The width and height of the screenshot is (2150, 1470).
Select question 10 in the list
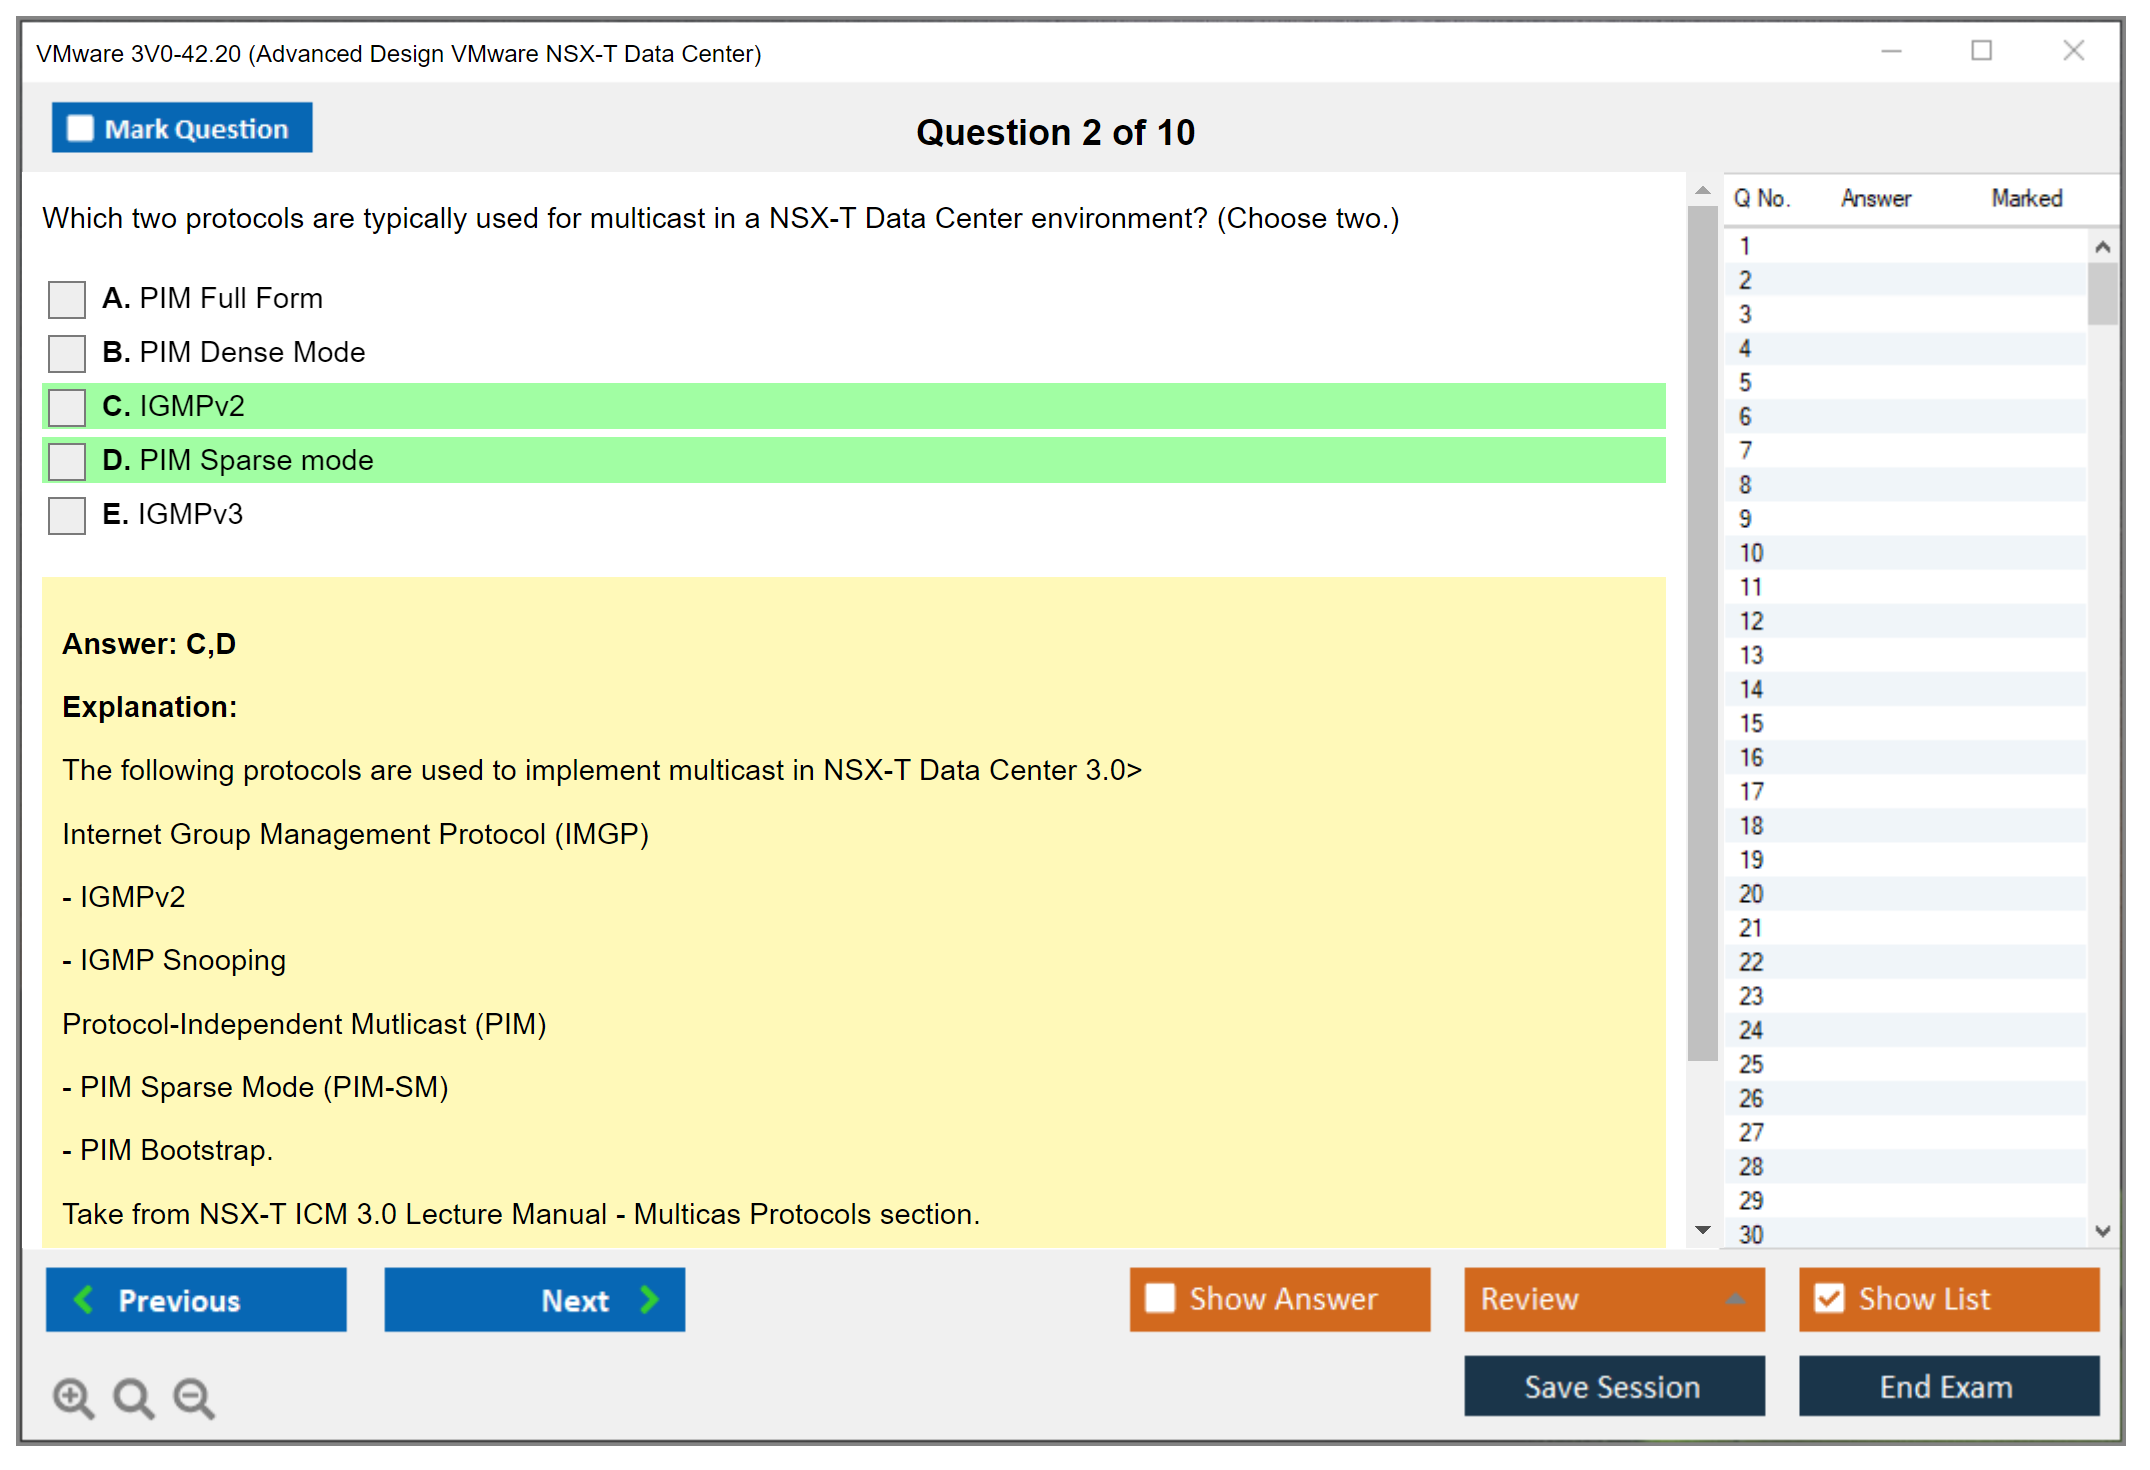(1751, 553)
